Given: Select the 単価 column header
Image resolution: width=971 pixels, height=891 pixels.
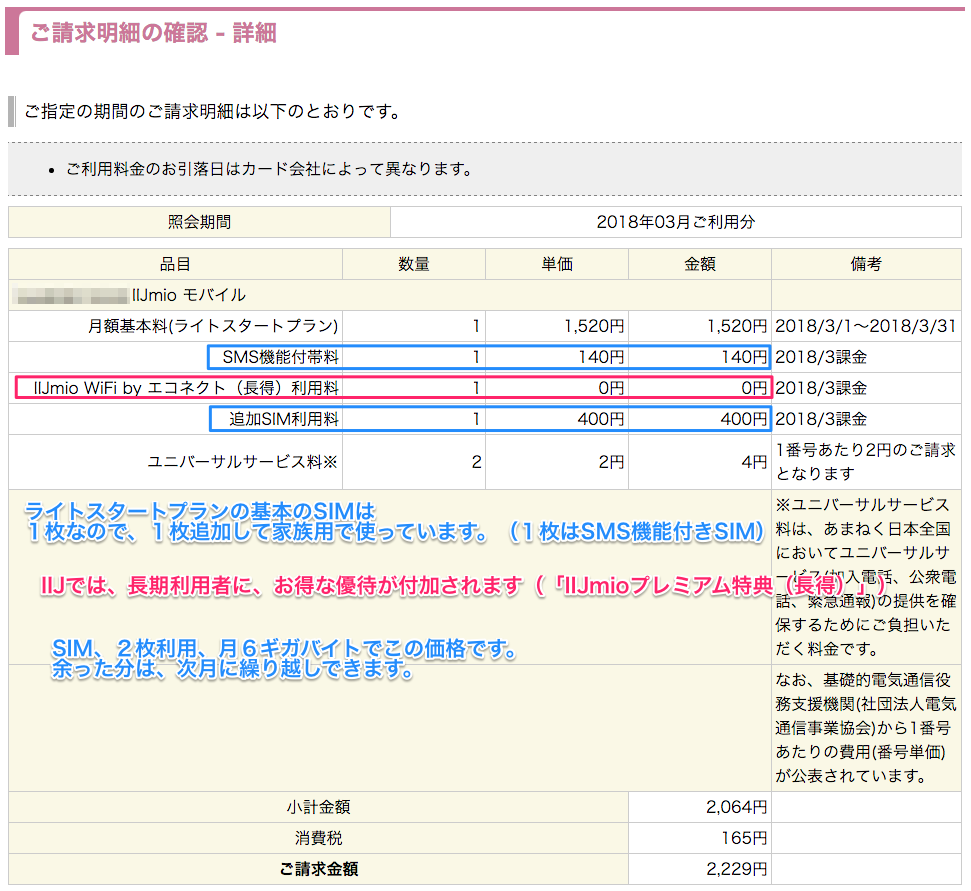Looking at the screenshot, I should pos(556,264).
